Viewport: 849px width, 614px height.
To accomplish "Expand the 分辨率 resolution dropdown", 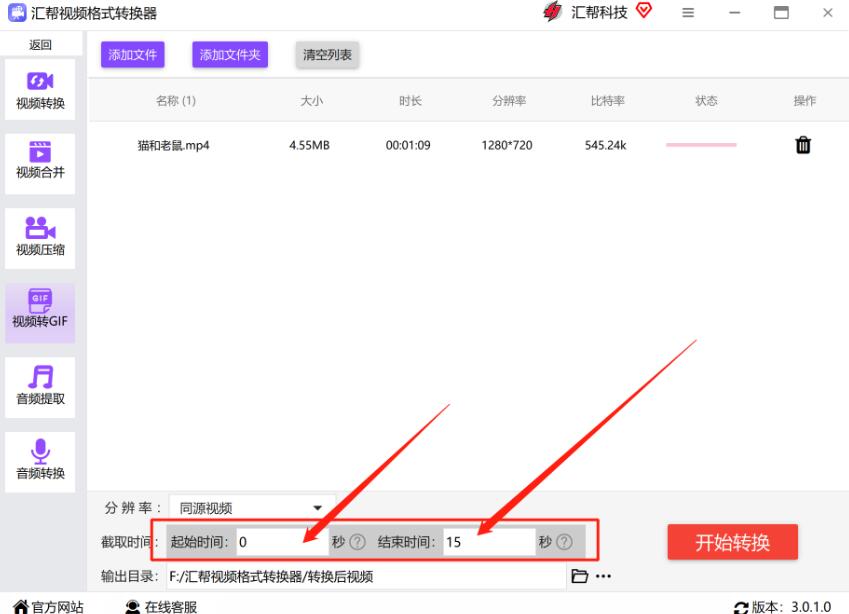I will (x=317, y=508).
